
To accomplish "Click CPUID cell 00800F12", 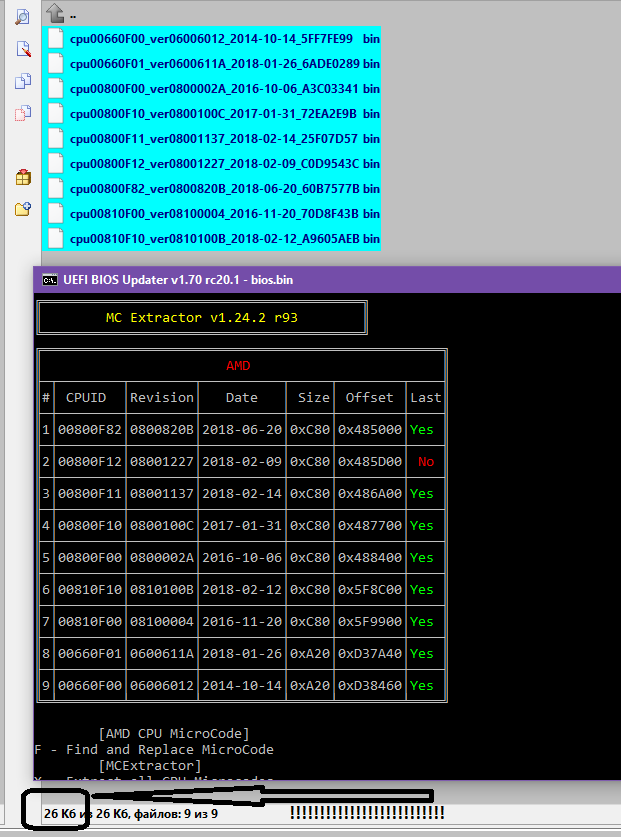I will pyautogui.click(x=90, y=462).
